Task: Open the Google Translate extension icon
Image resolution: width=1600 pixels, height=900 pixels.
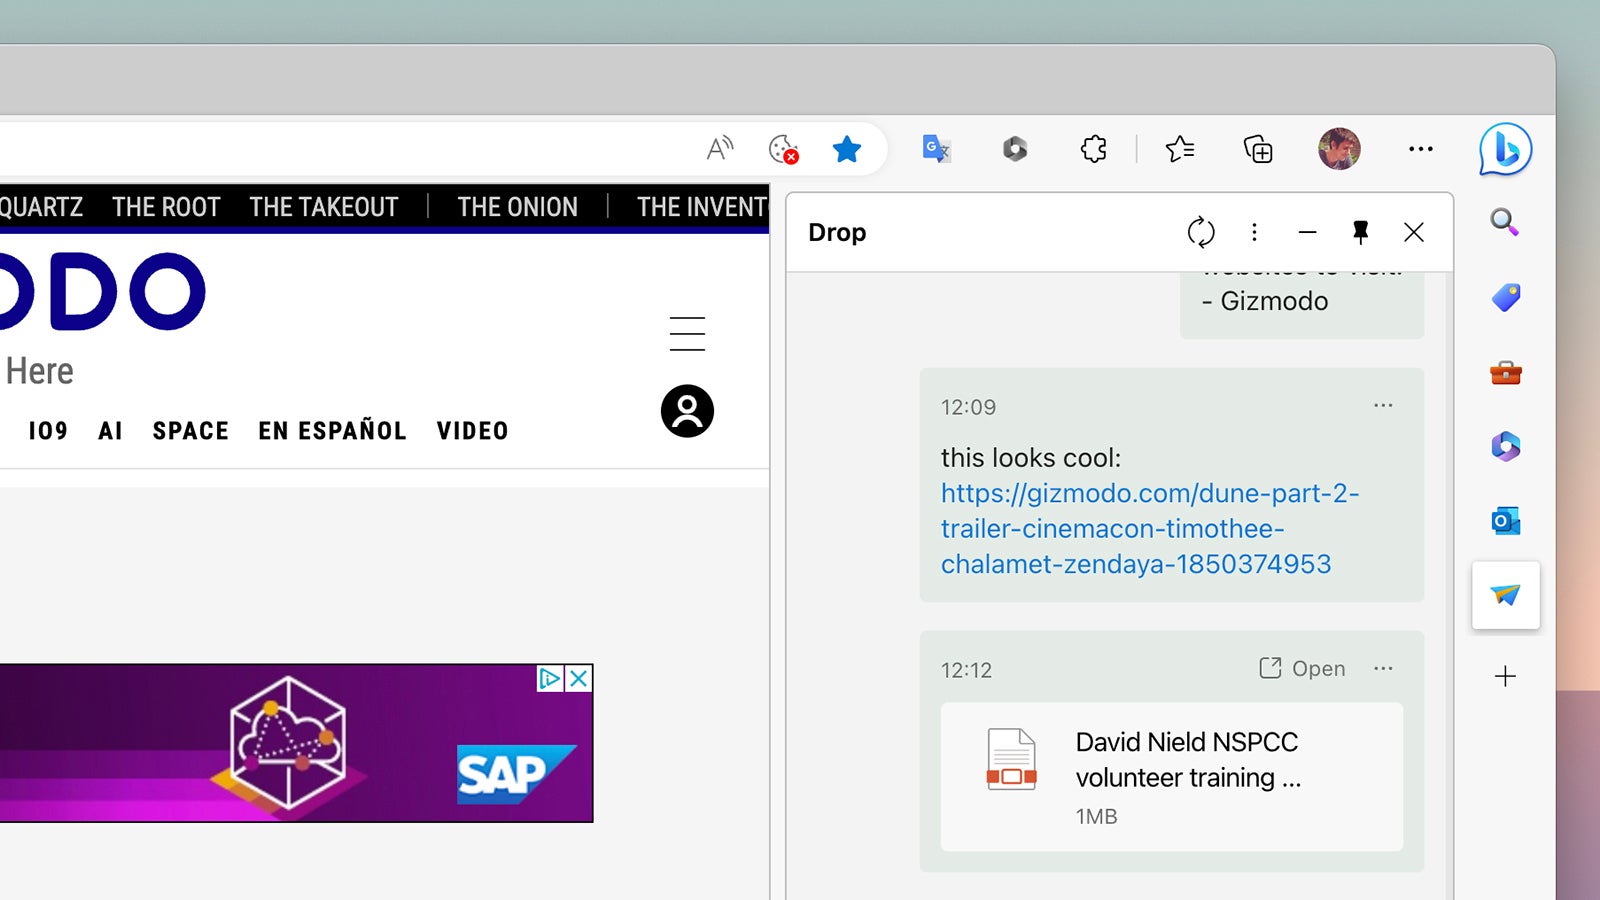Action: tap(936, 148)
